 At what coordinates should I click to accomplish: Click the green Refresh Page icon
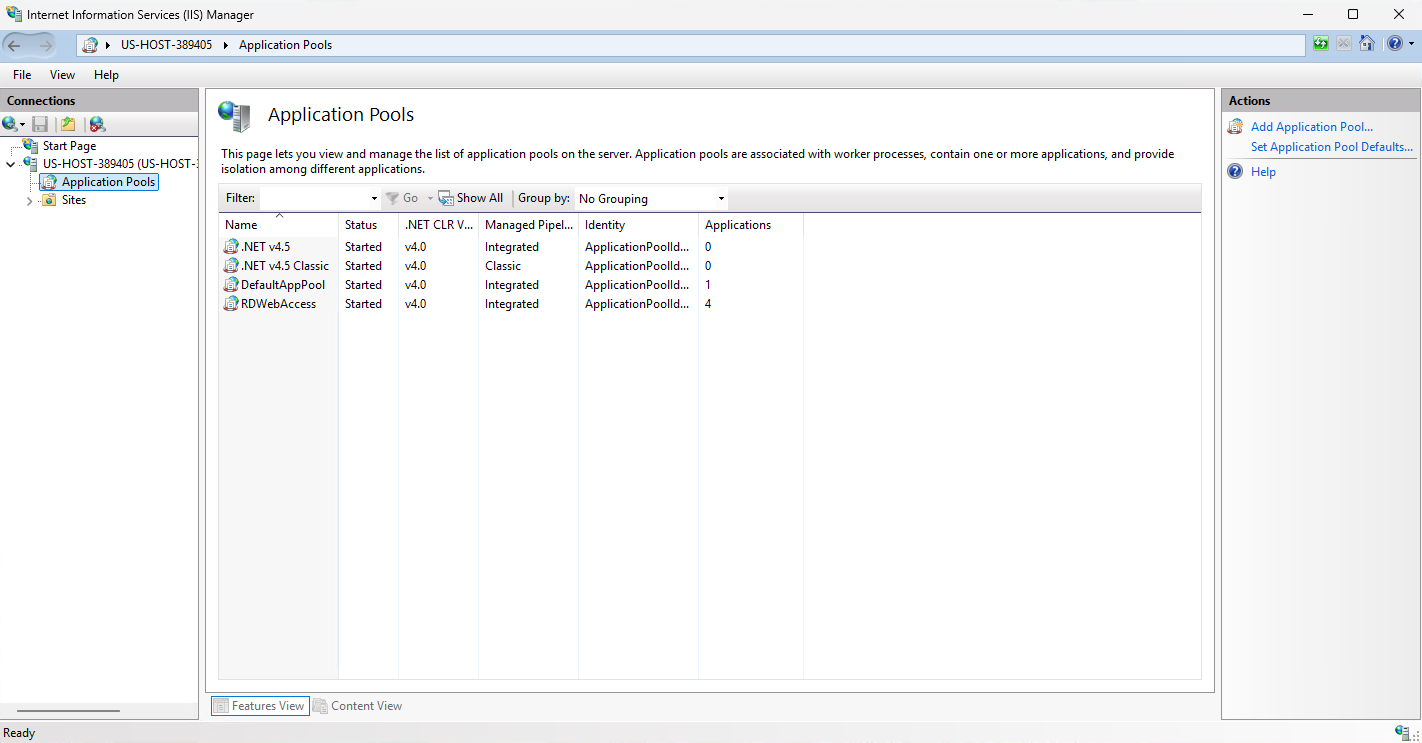[1321, 44]
